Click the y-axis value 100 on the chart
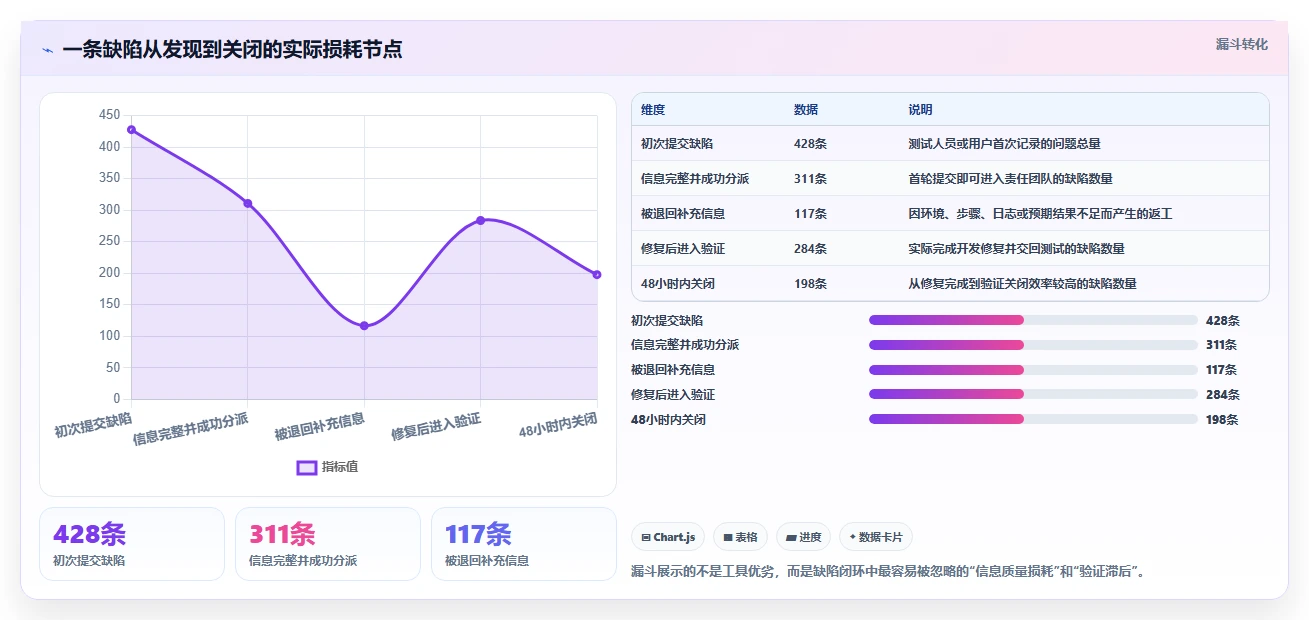 (x=110, y=336)
